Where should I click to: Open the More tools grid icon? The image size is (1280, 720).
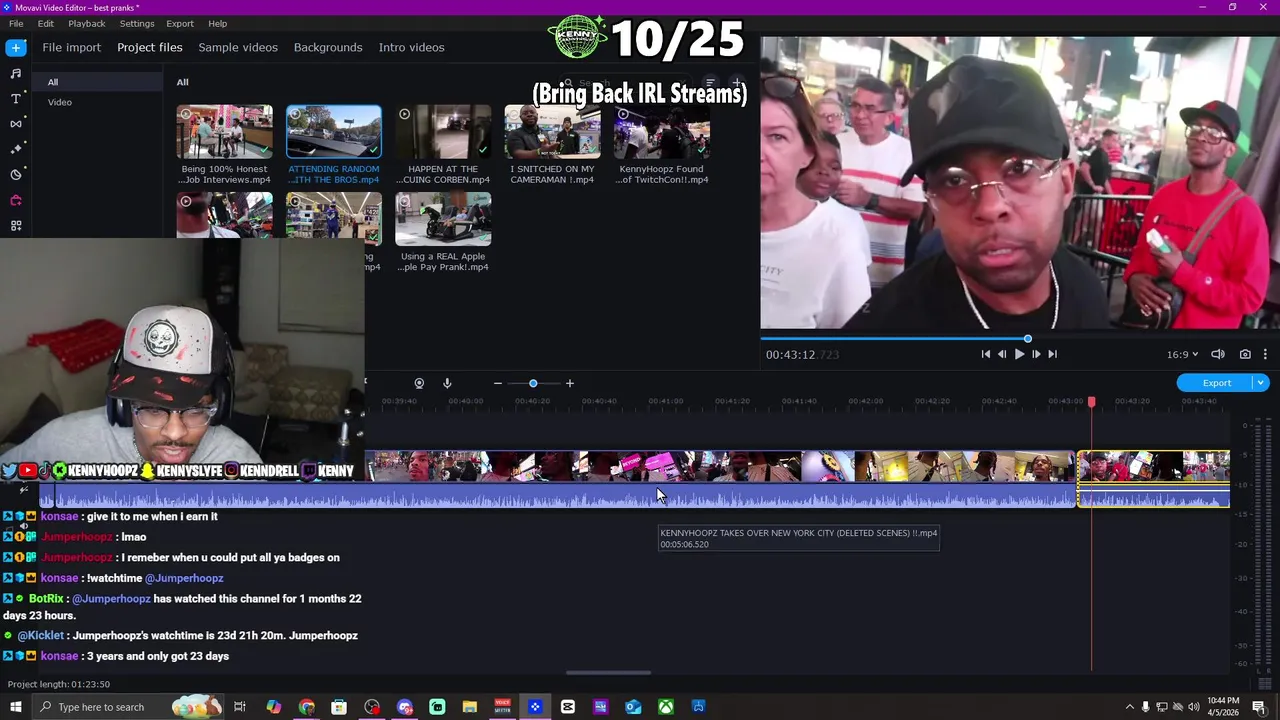16,225
